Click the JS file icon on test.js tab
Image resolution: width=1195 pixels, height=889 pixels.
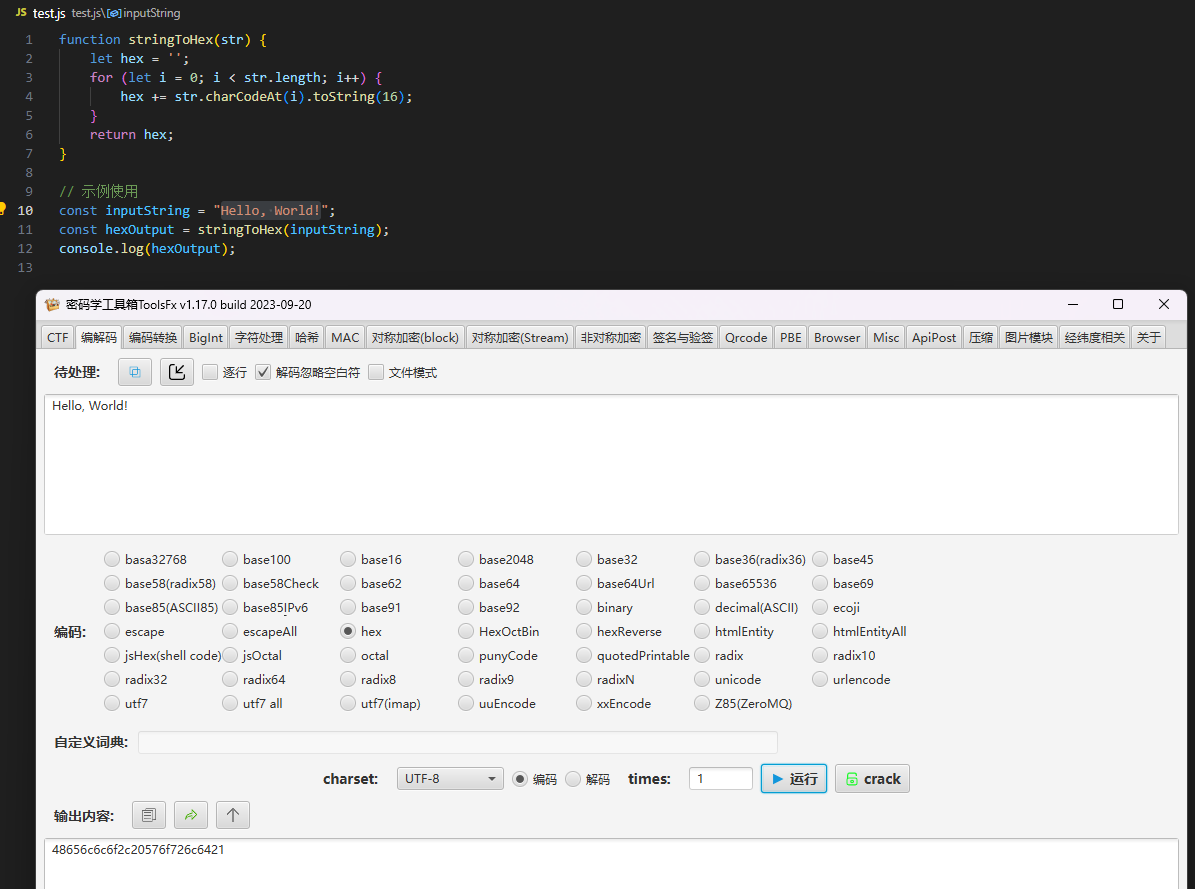[20, 13]
